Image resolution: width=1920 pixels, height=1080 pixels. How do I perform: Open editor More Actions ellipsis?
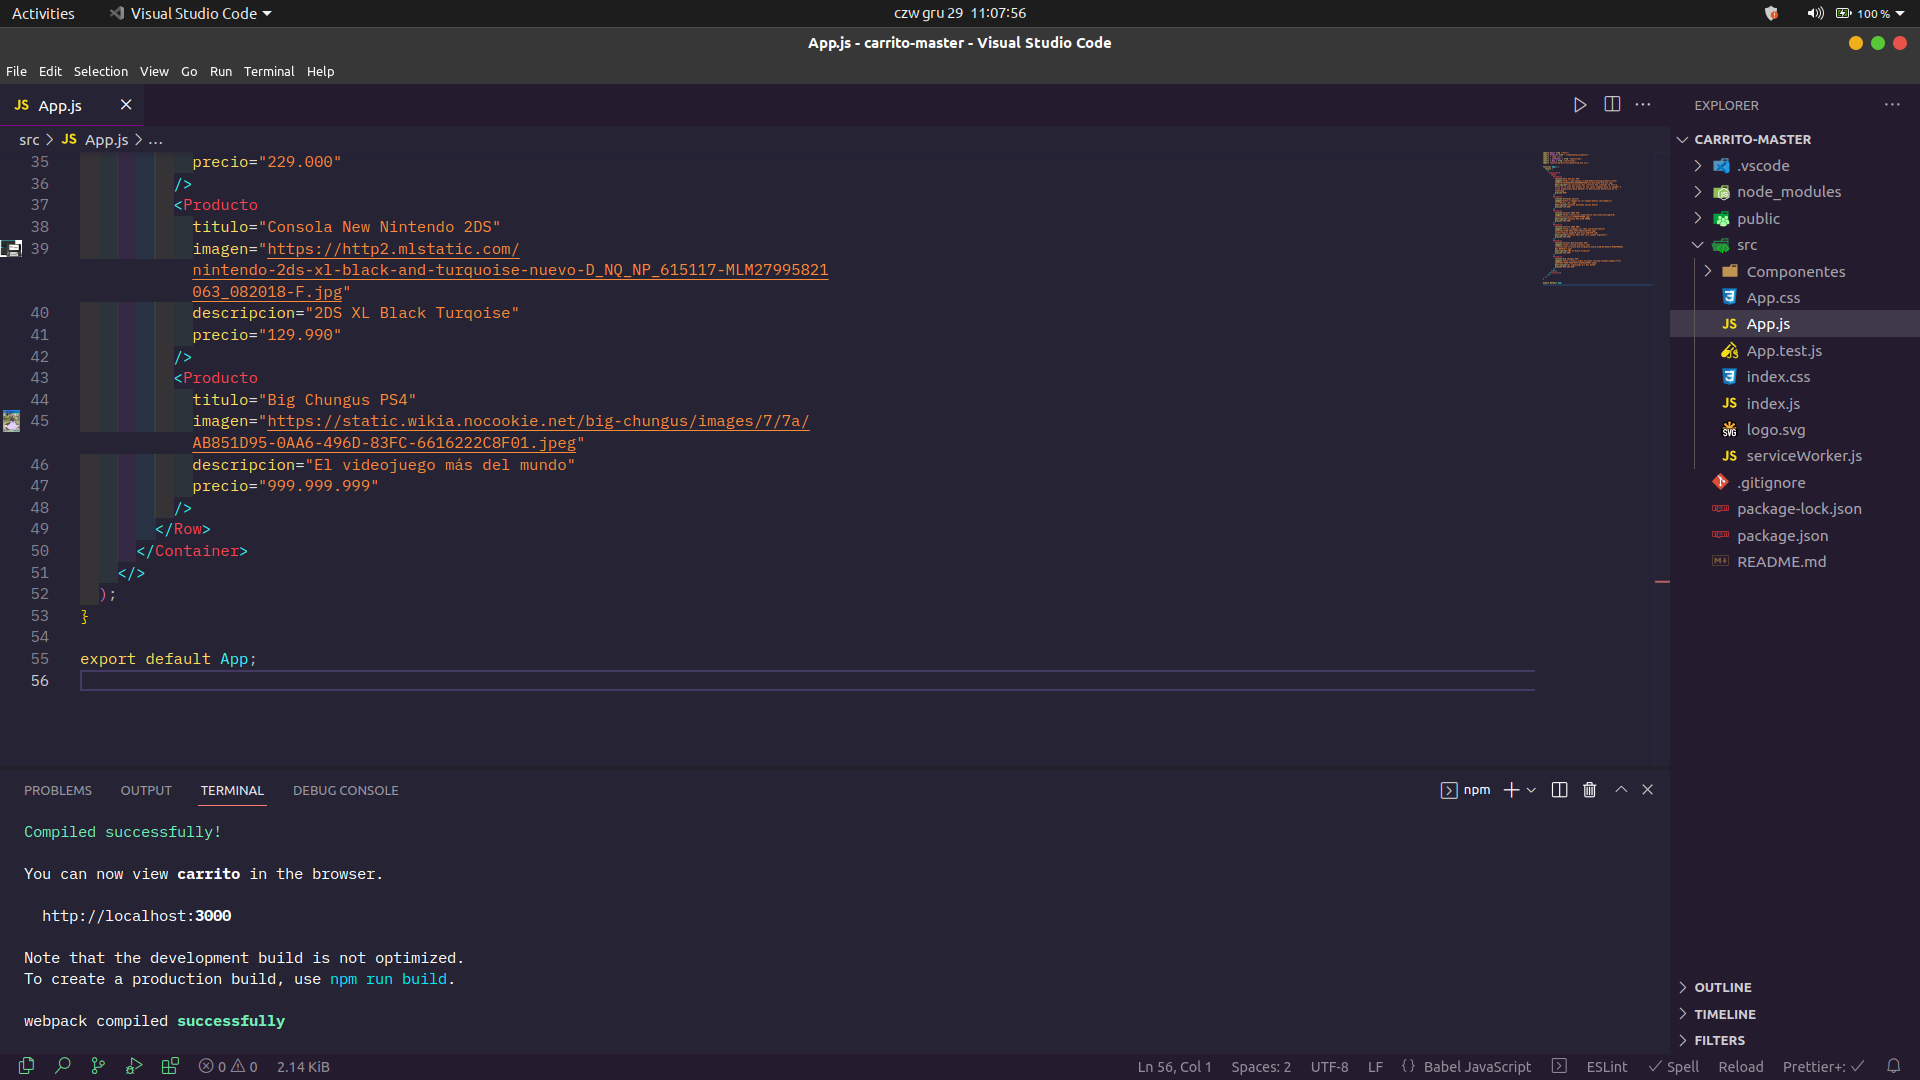click(1643, 105)
